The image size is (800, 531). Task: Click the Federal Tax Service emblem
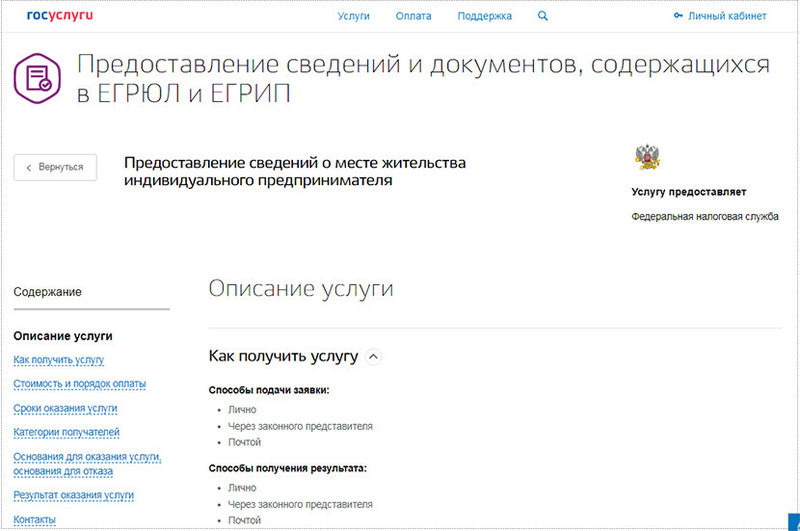(647, 157)
